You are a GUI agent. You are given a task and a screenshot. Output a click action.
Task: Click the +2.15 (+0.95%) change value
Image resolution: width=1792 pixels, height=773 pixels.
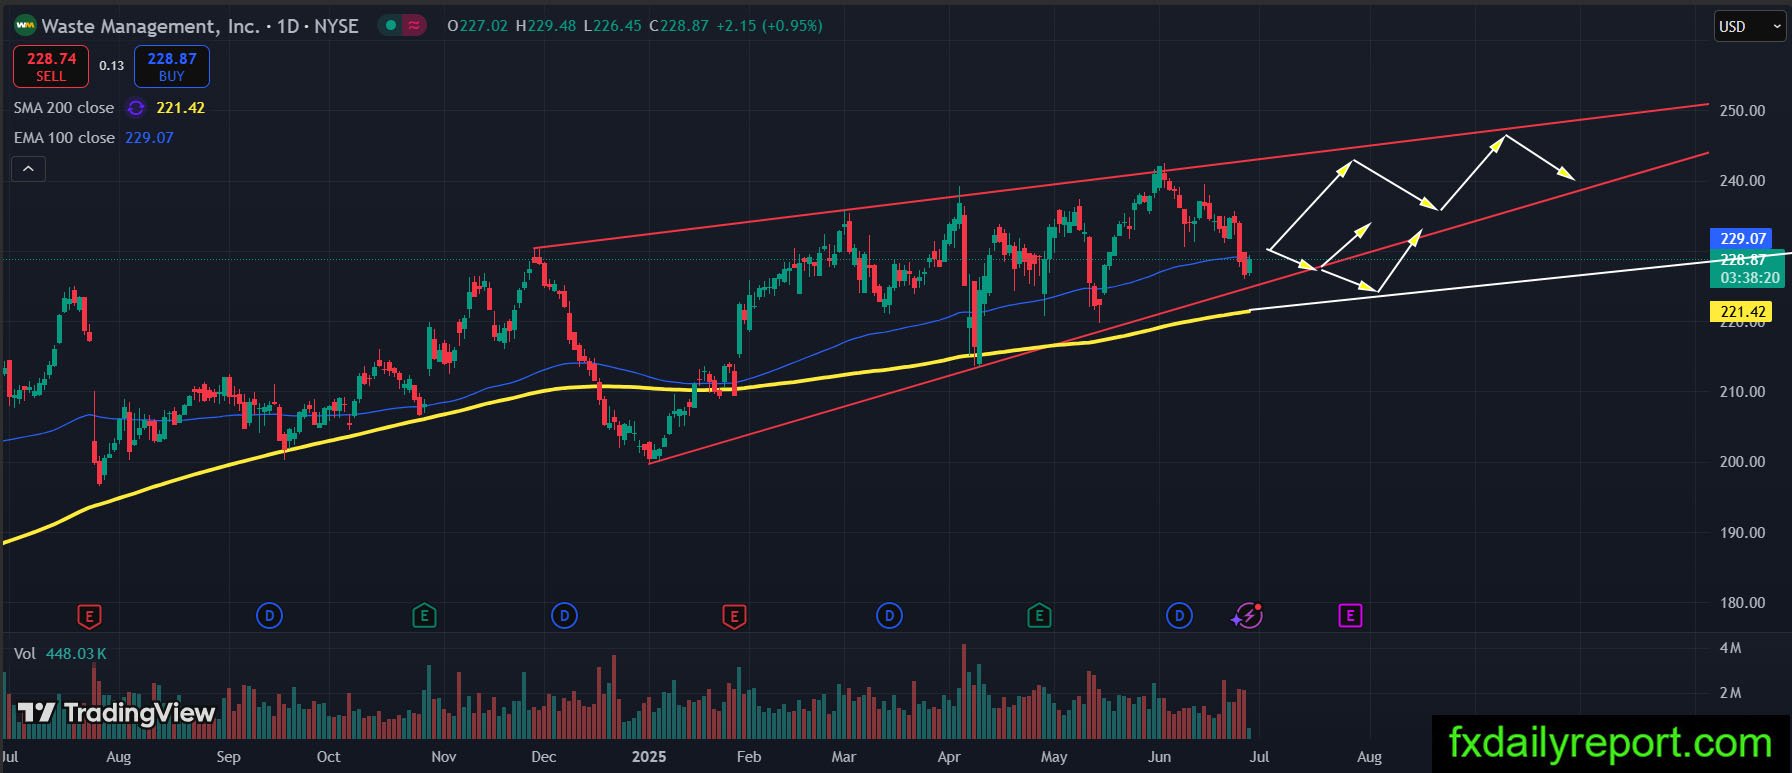tap(769, 26)
